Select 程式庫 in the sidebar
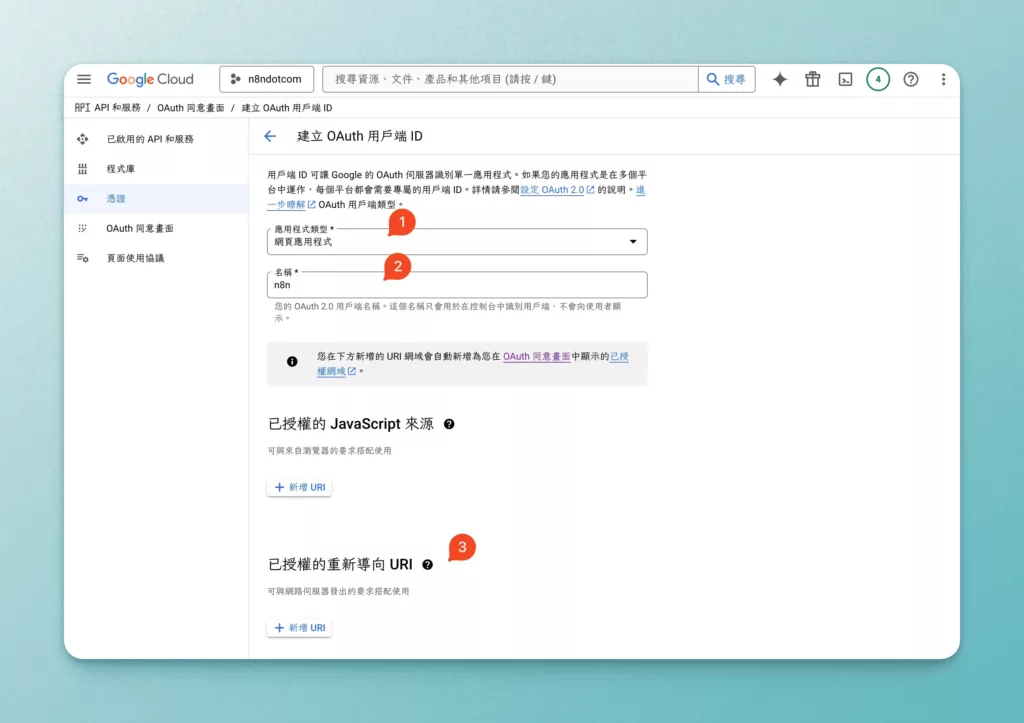 click(156, 169)
